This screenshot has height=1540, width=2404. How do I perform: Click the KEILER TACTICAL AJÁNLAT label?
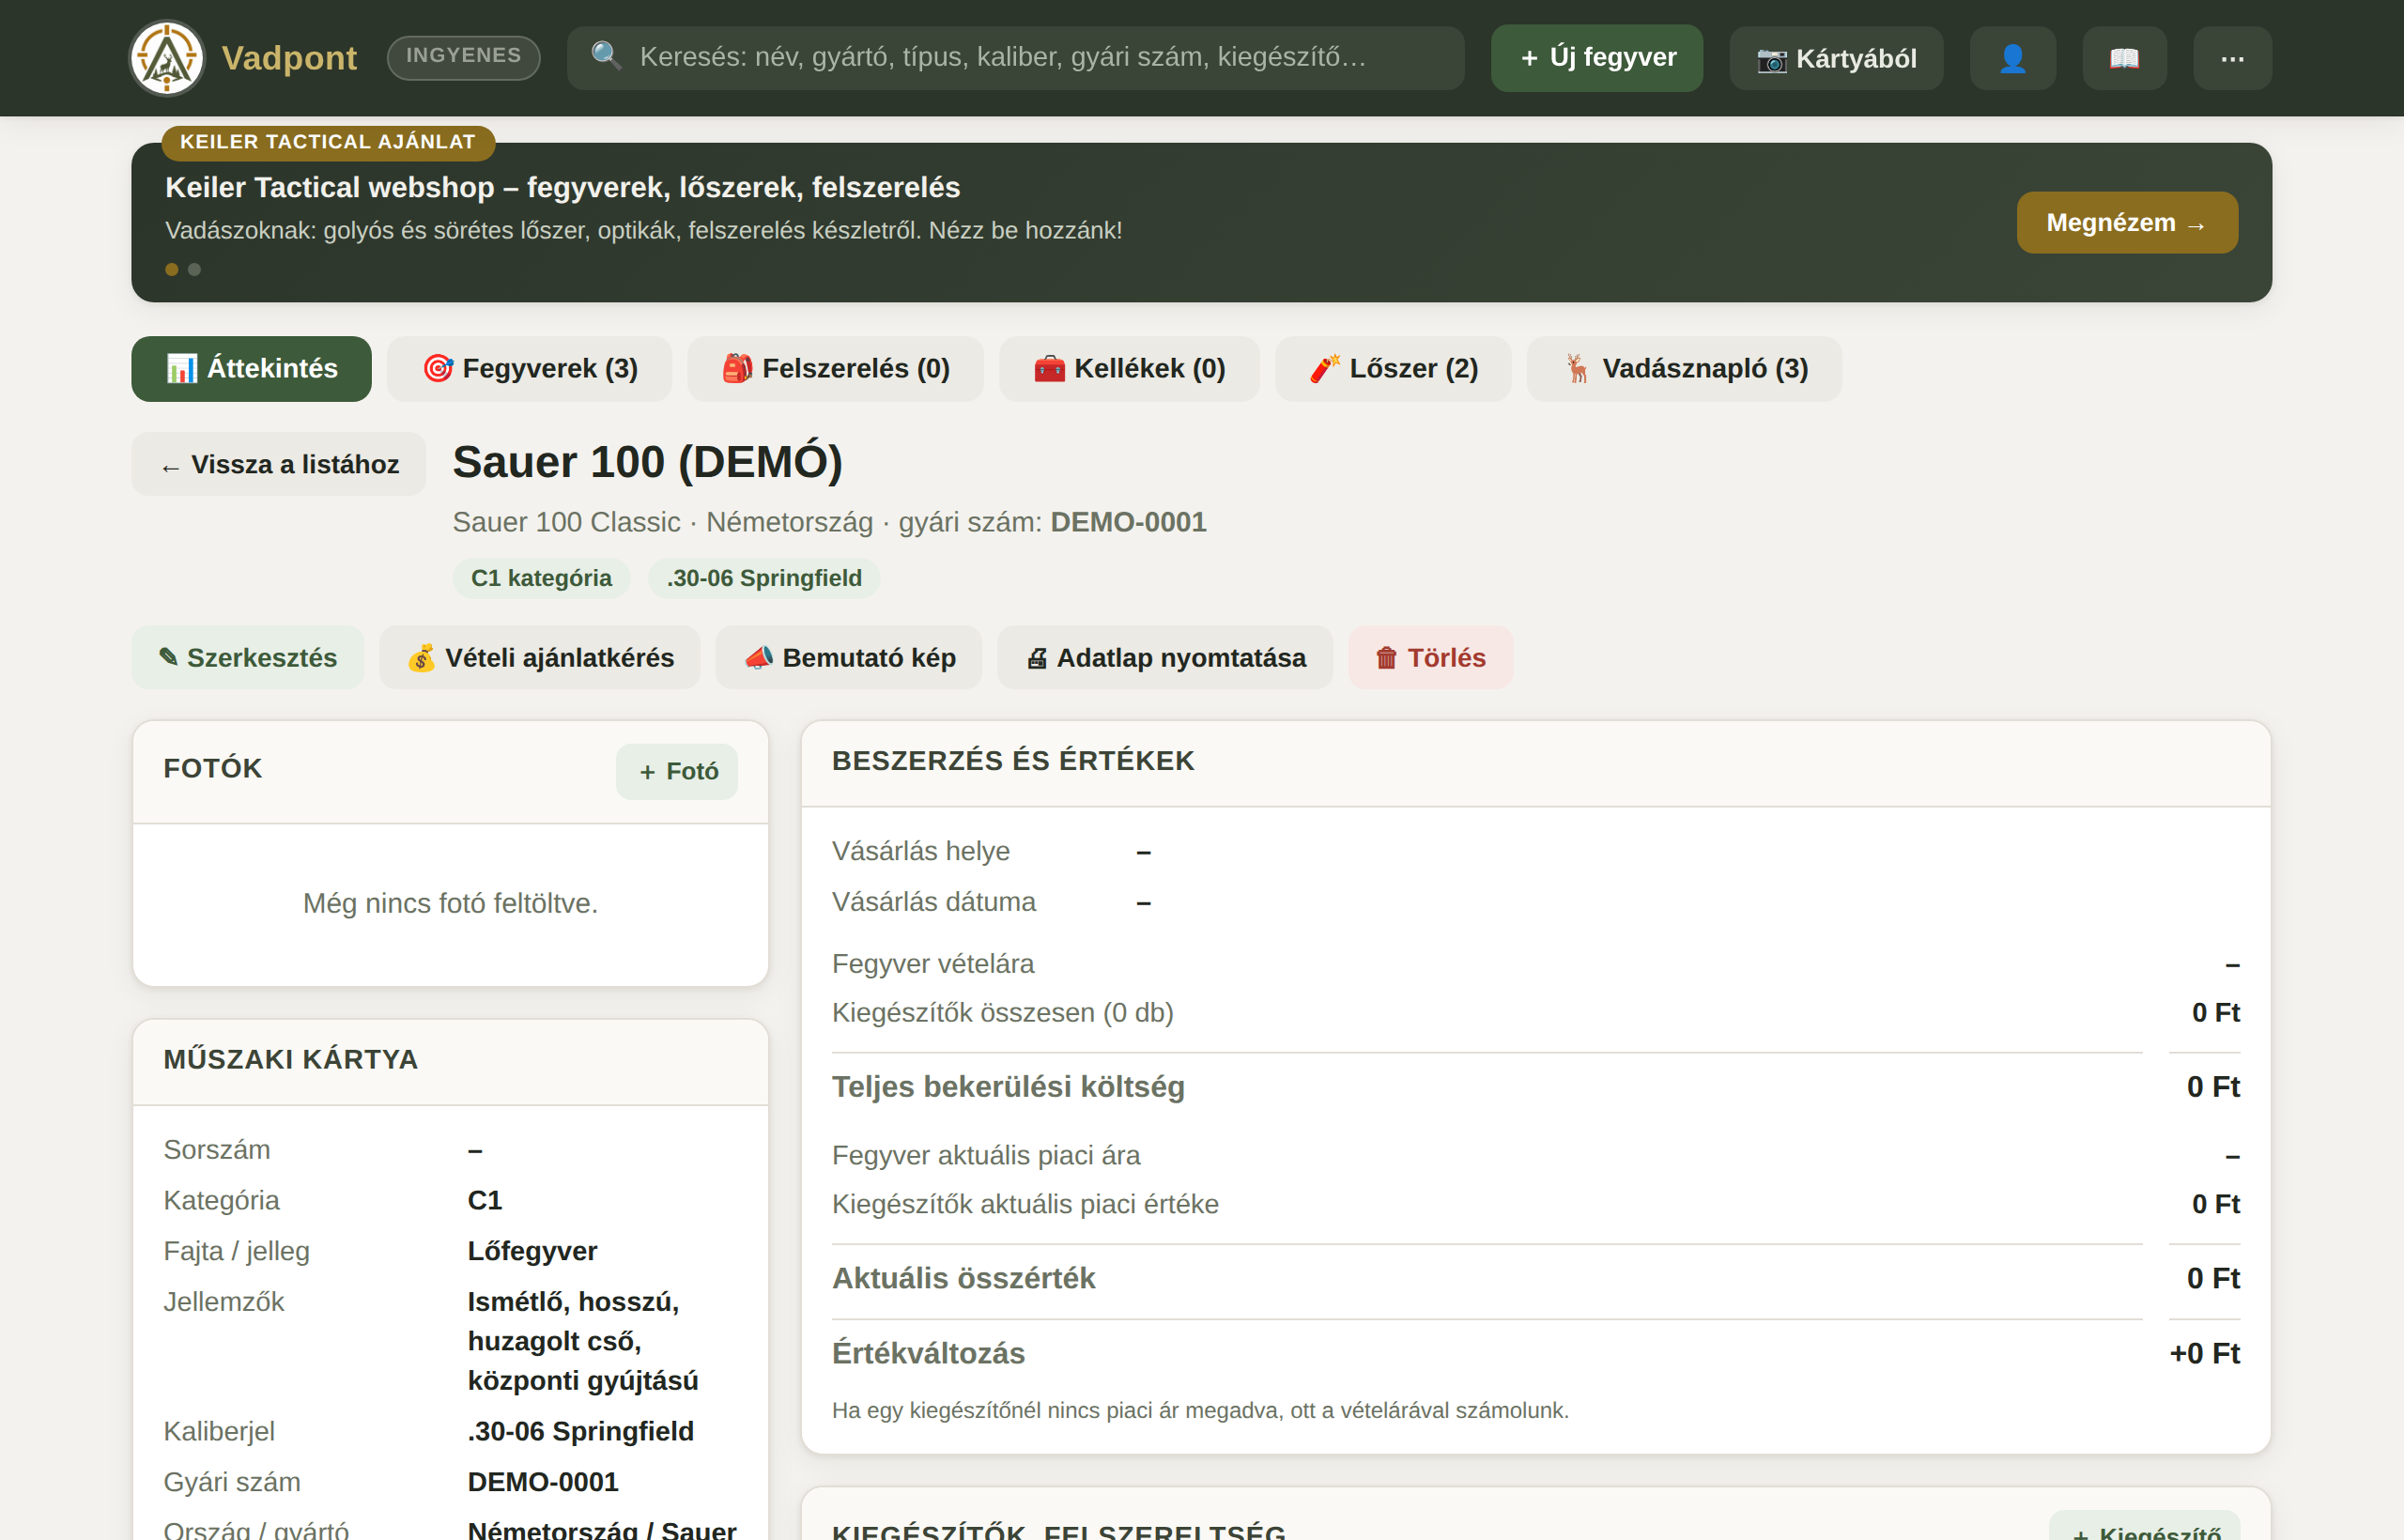[328, 142]
